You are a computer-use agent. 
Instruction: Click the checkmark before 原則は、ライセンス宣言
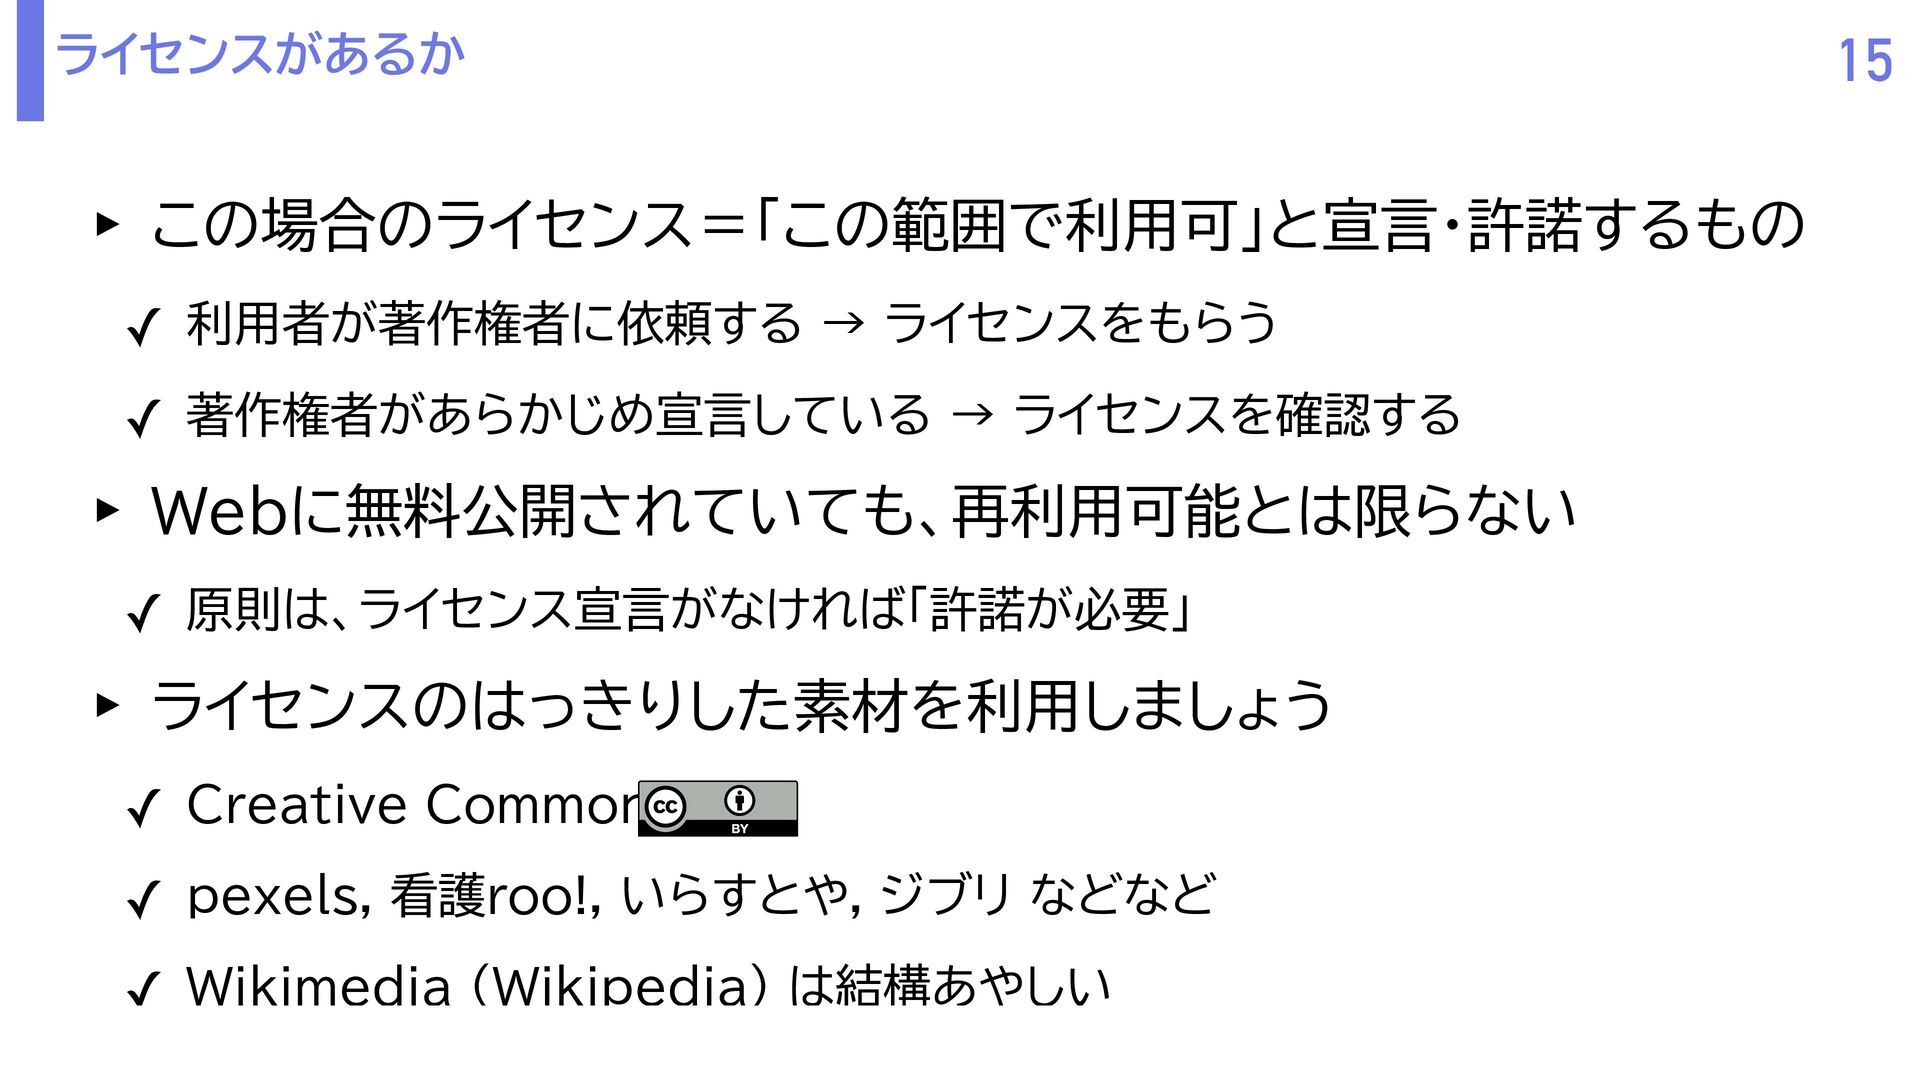[143, 613]
